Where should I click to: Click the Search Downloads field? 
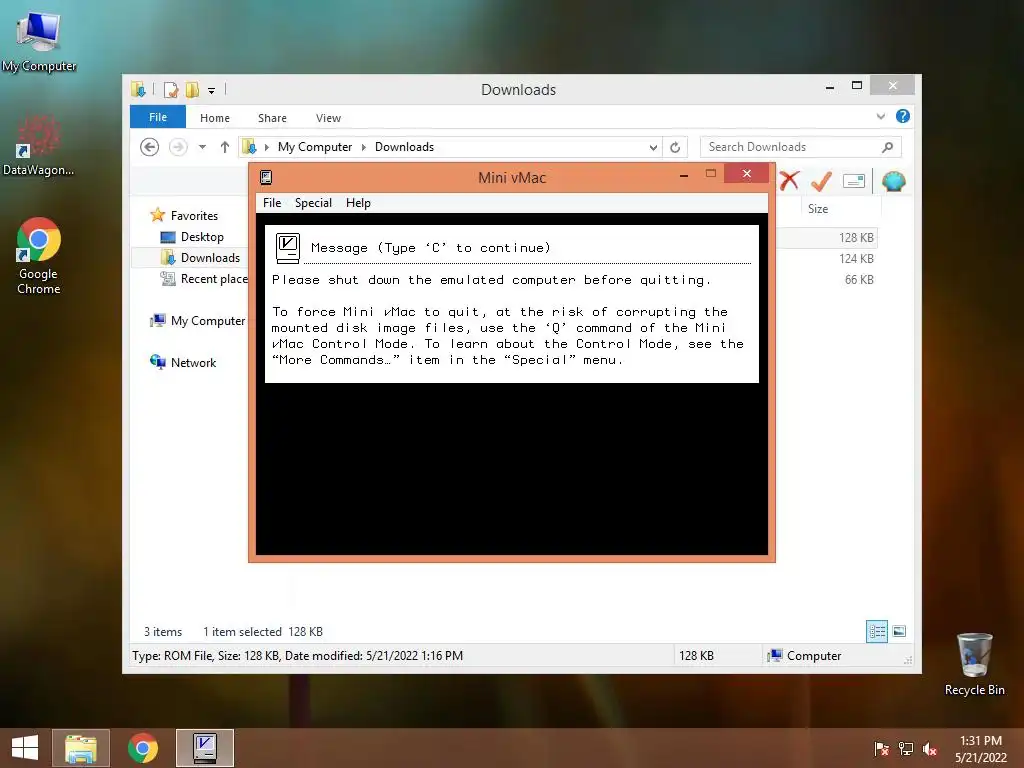pyautogui.click(x=801, y=147)
